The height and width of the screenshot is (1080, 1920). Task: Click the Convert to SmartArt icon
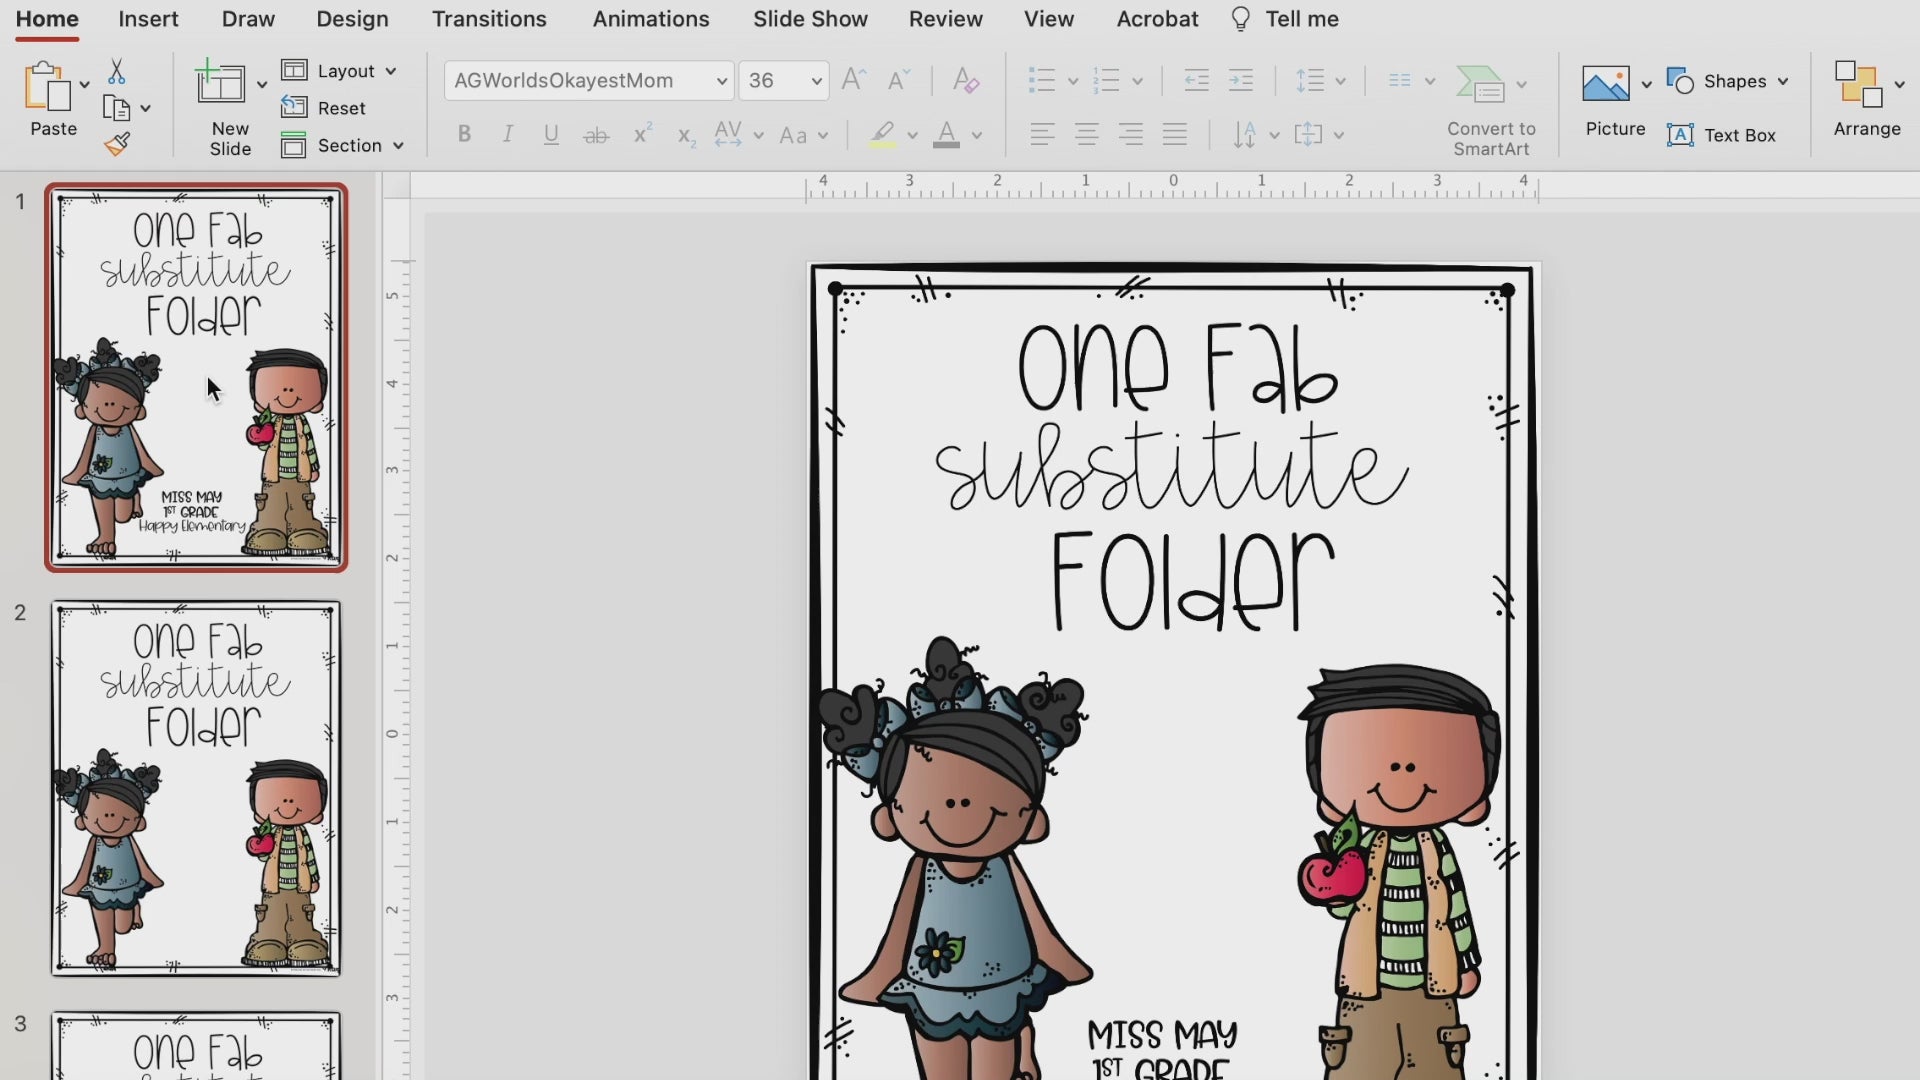click(1480, 84)
